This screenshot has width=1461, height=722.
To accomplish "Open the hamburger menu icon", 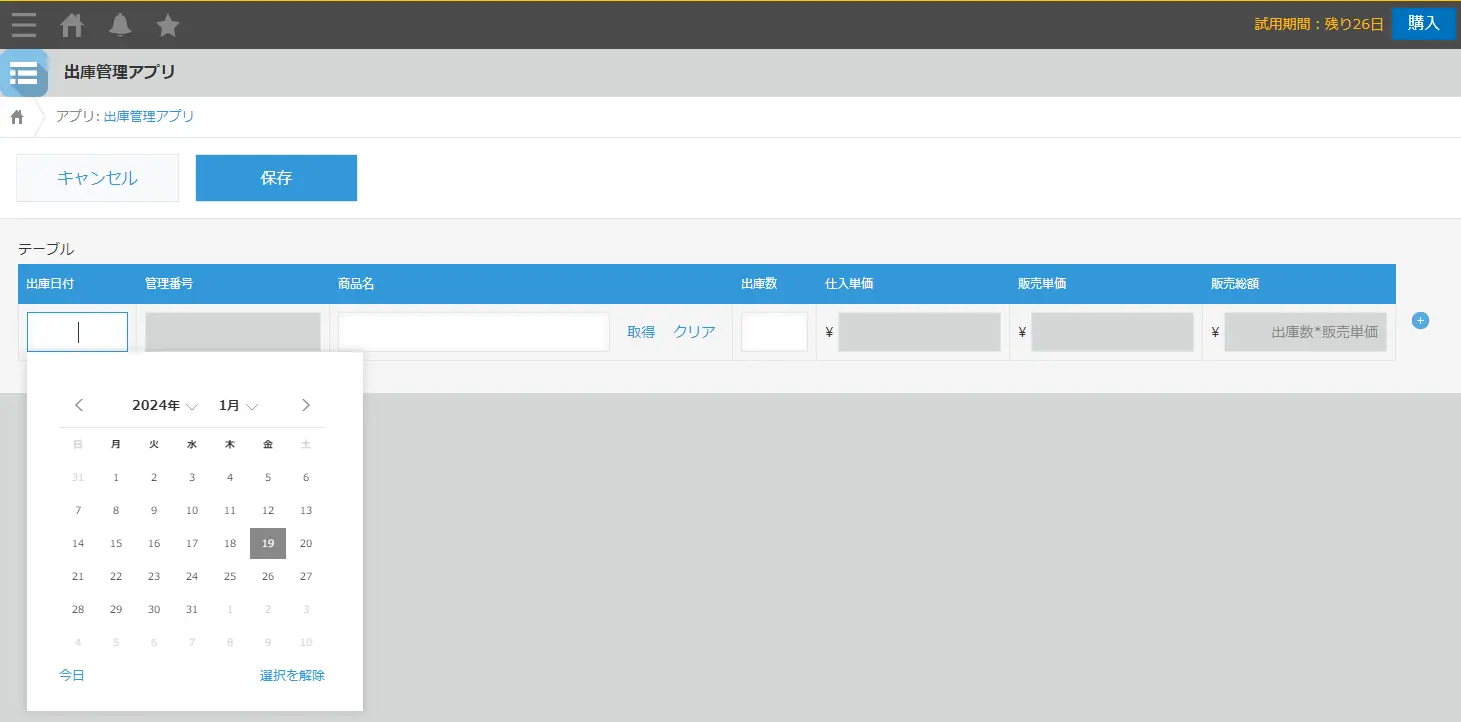I will (x=24, y=25).
